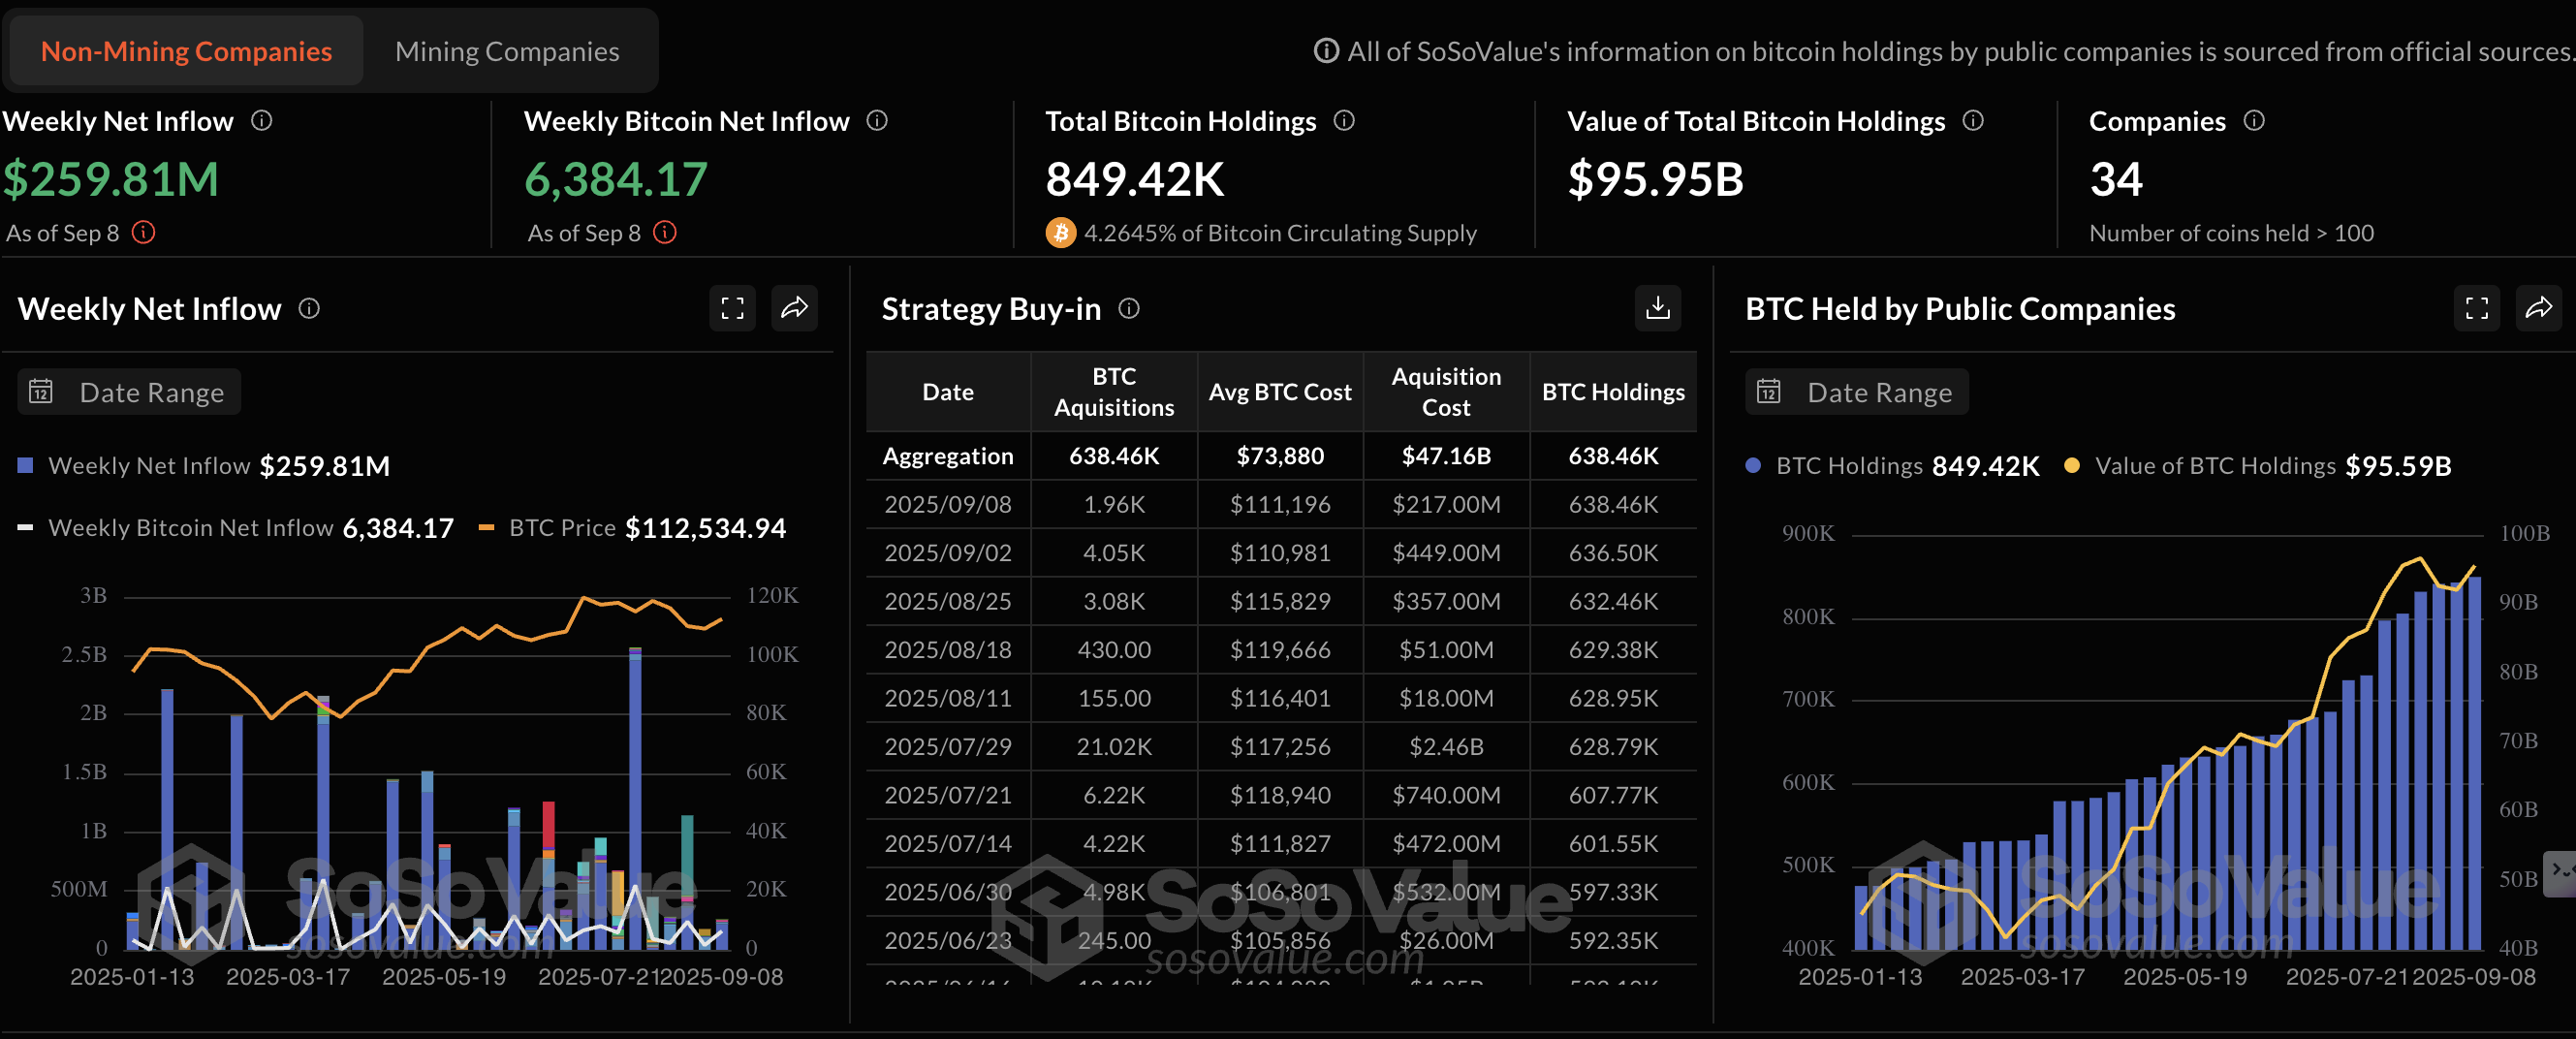Image resolution: width=2576 pixels, height=1039 pixels.
Task: Open the Strategy Buy-in info tooltip
Action: (x=1128, y=309)
